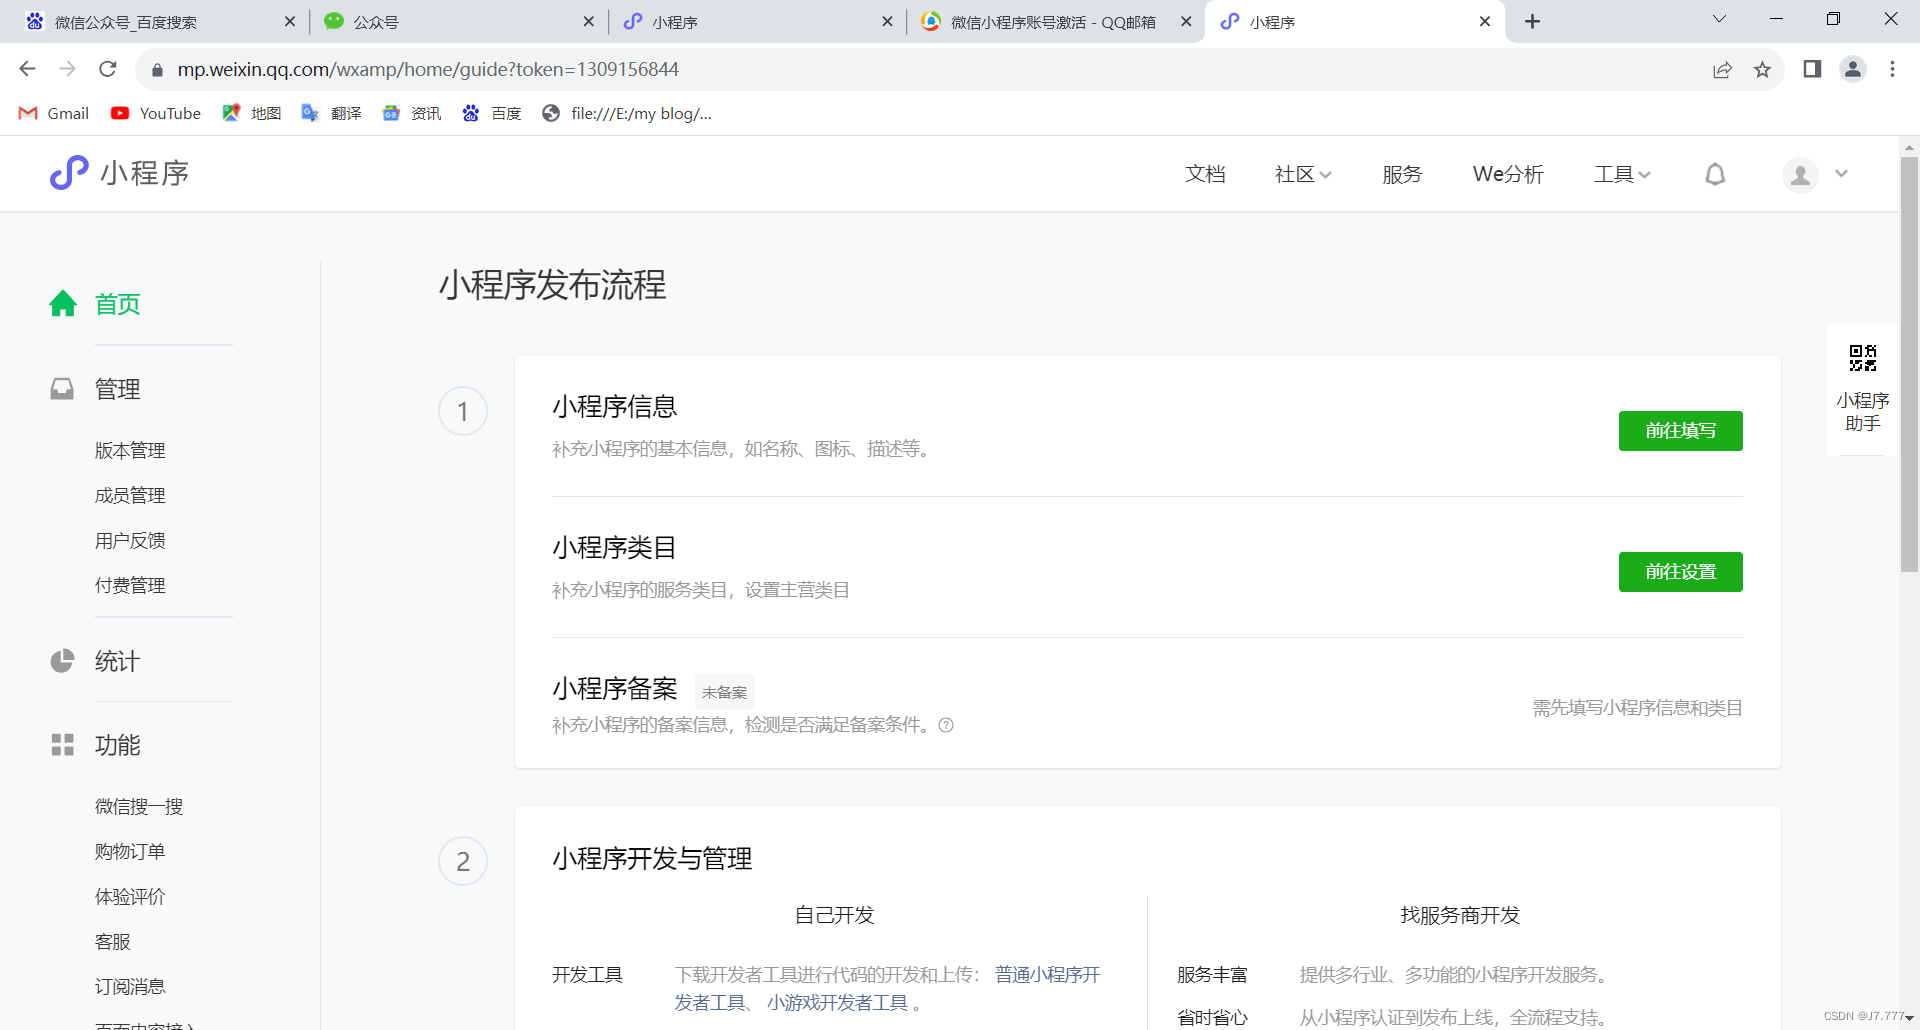Open a new browser tab
Screen dimensions: 1920x1030
click(1532, 21)
